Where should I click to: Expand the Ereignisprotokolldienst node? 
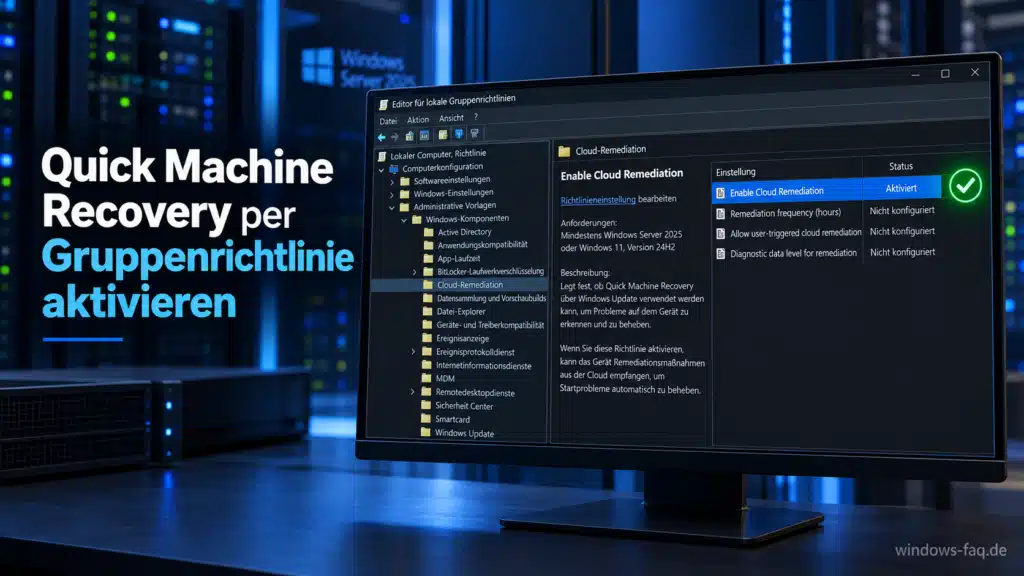click(x=413, y=351)
